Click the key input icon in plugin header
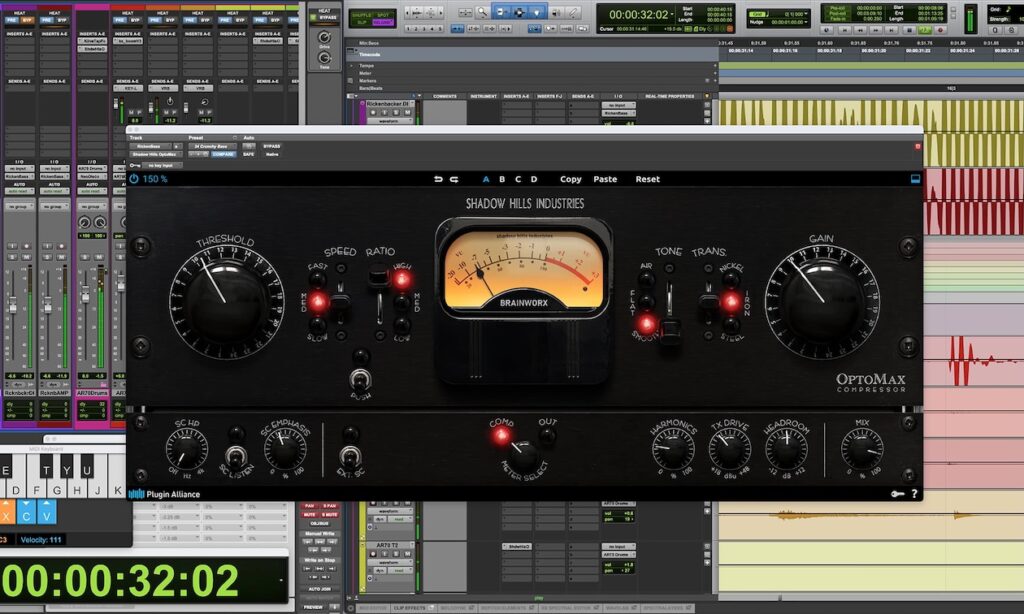This screenshot has height=614, width=1024. pyautogui.click(x=135, y=165)
